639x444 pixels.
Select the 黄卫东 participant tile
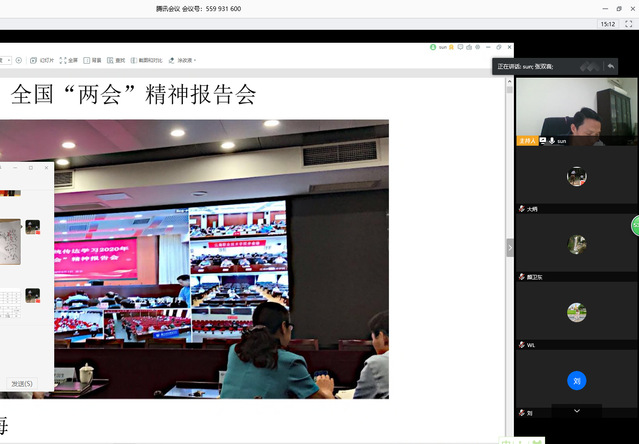[x=576, y=244]
